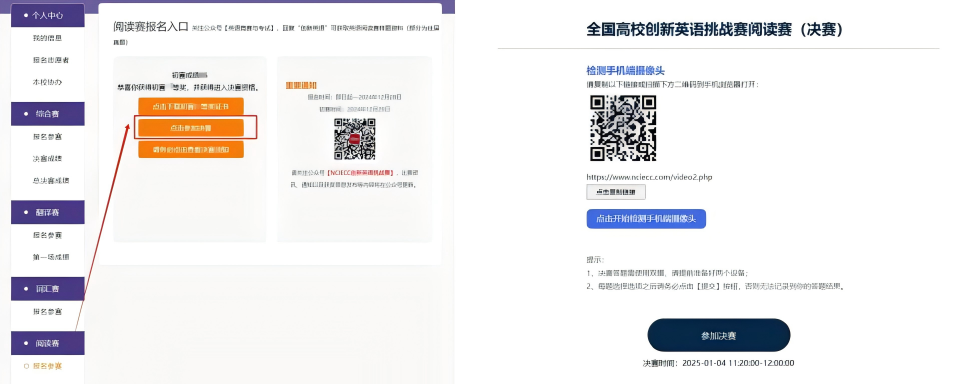Open 总决赛成绩 in the sidebar
The height and width of the screenshot is (384, 977).
50,180
